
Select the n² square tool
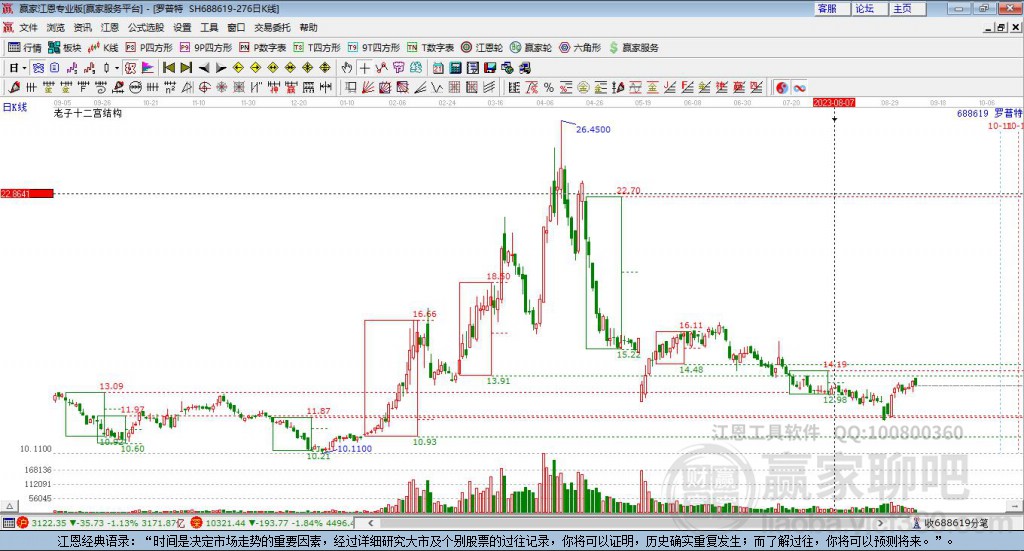[170, 87]
